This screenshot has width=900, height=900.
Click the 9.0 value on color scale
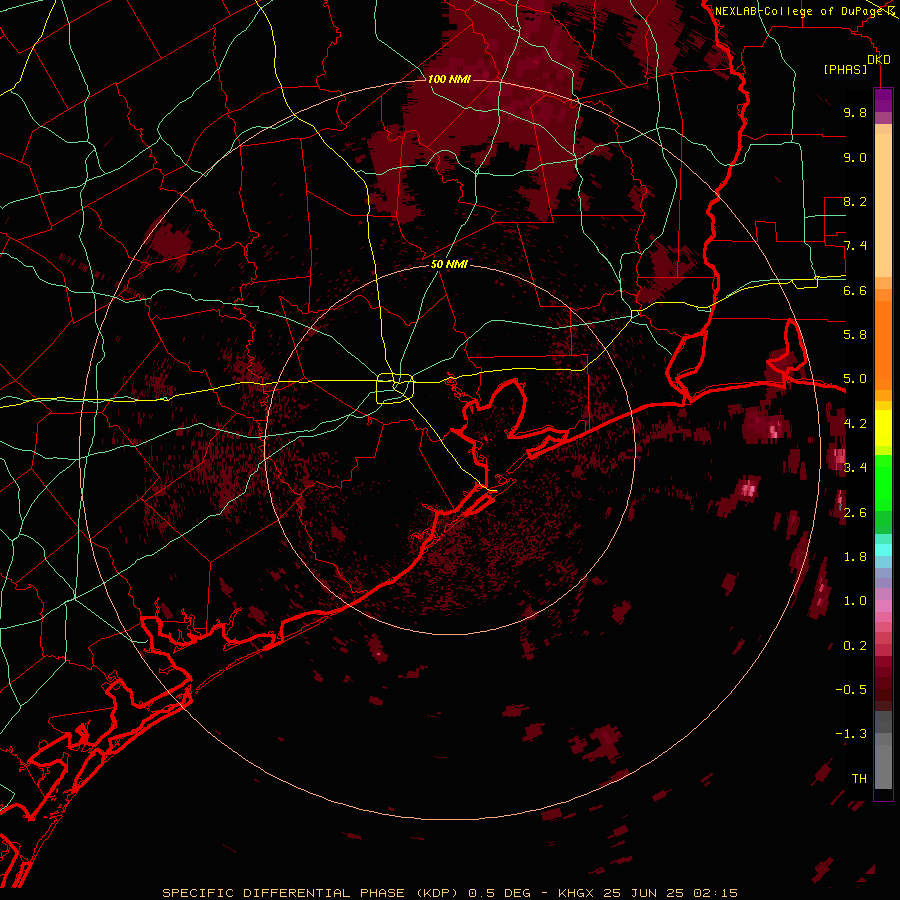tap(855, 157)
